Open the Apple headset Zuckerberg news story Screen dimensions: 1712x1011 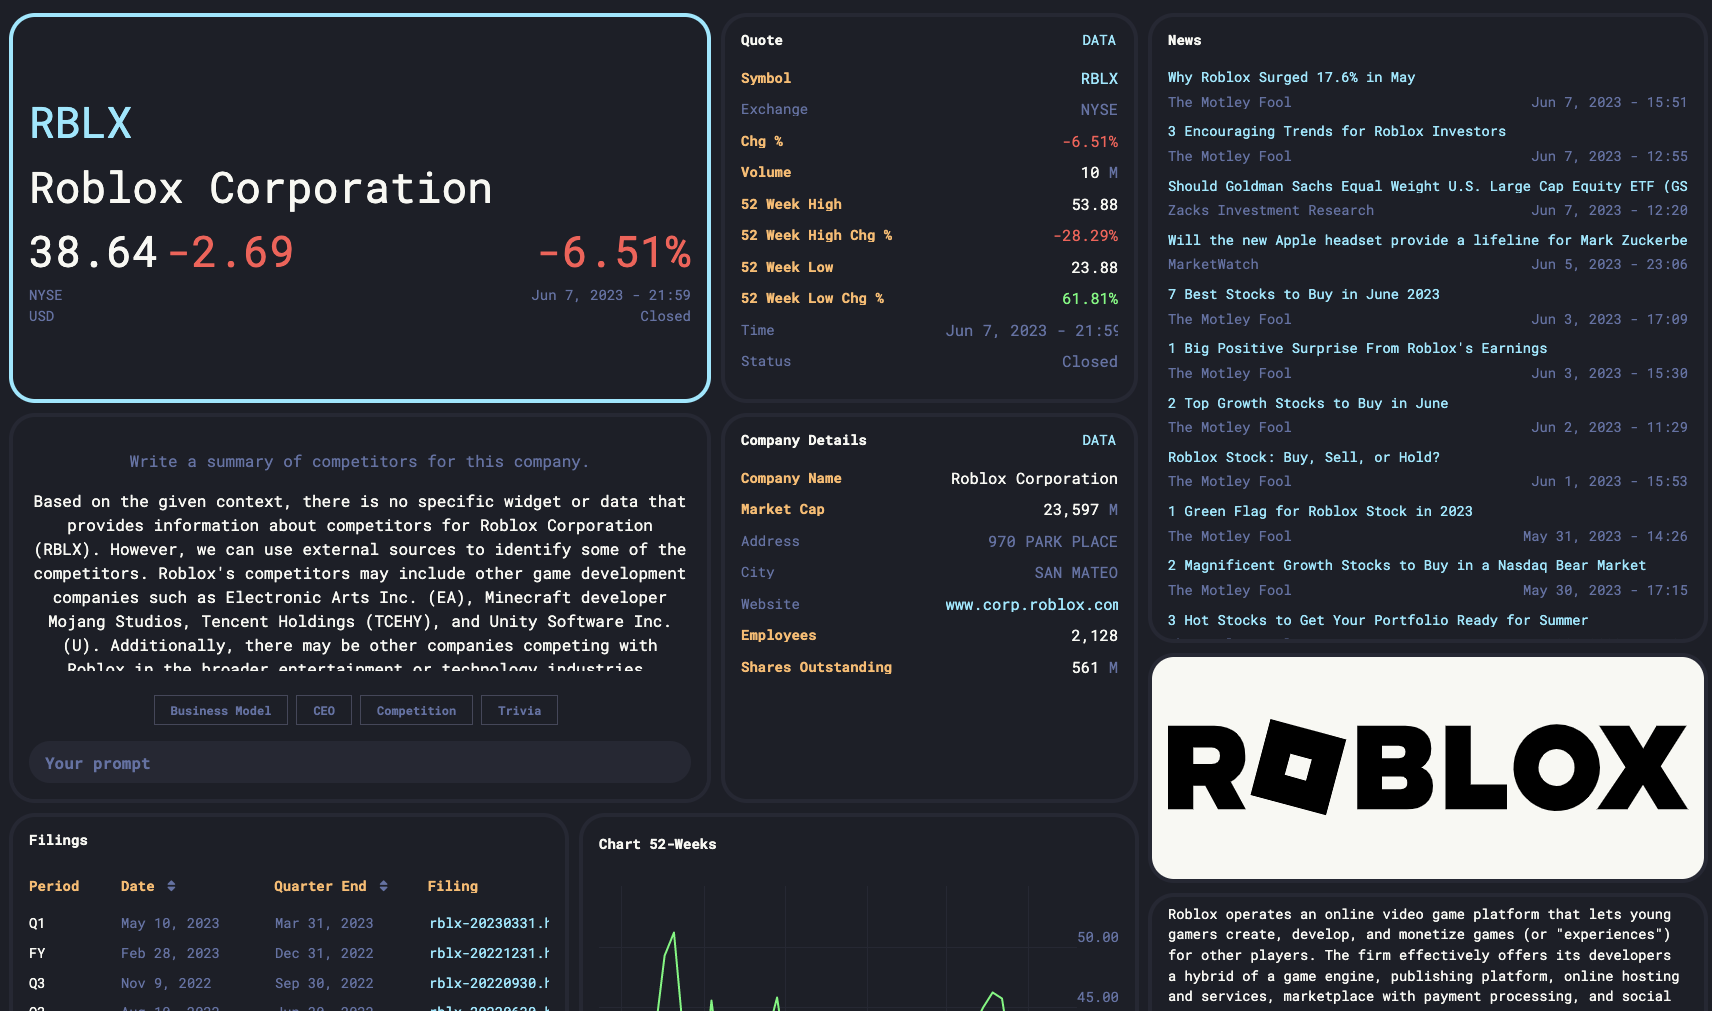click(x=1427, y=240)
